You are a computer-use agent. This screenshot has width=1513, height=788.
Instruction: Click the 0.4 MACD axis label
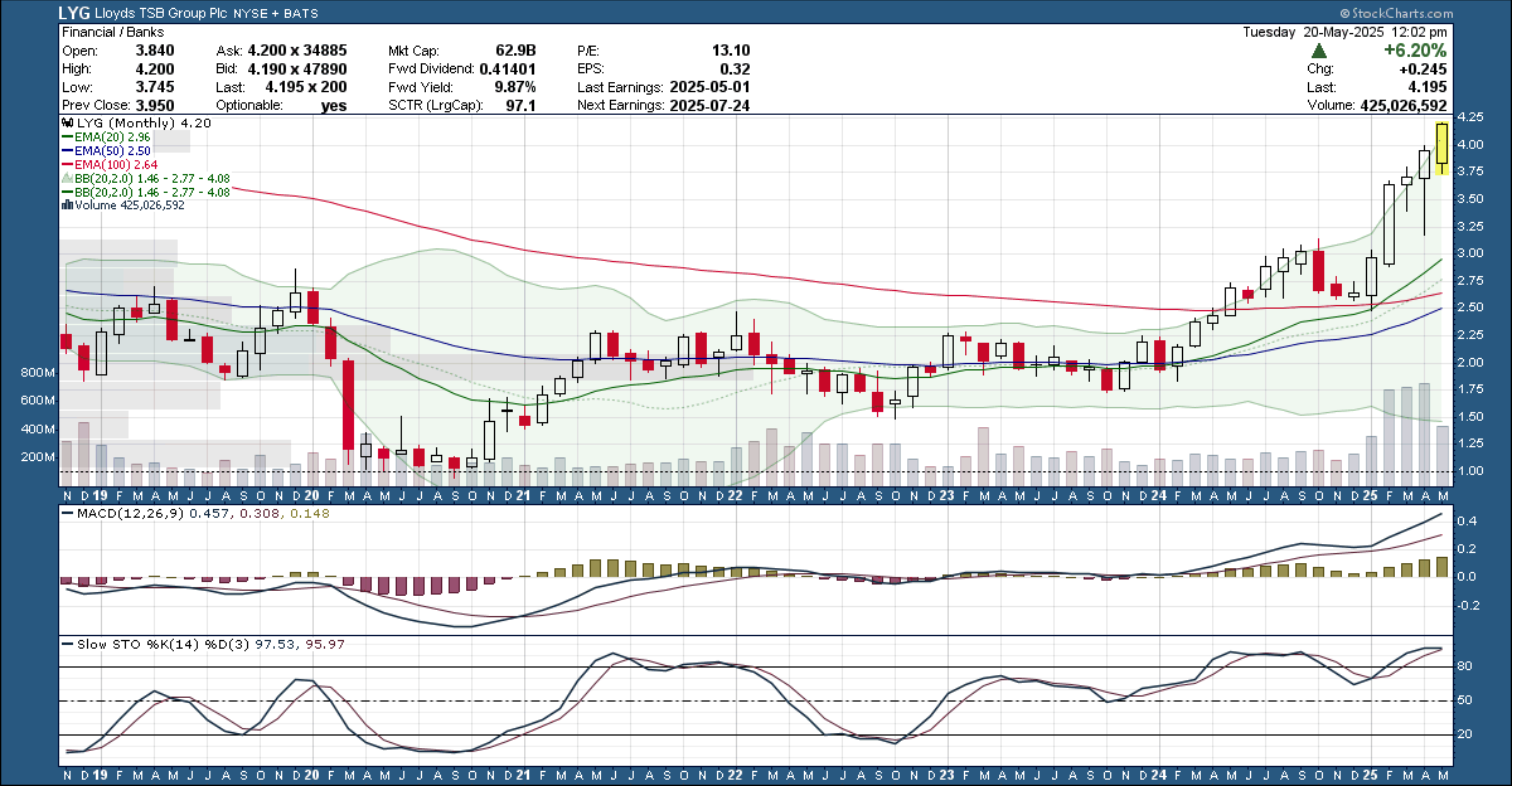click(1466, 521)
